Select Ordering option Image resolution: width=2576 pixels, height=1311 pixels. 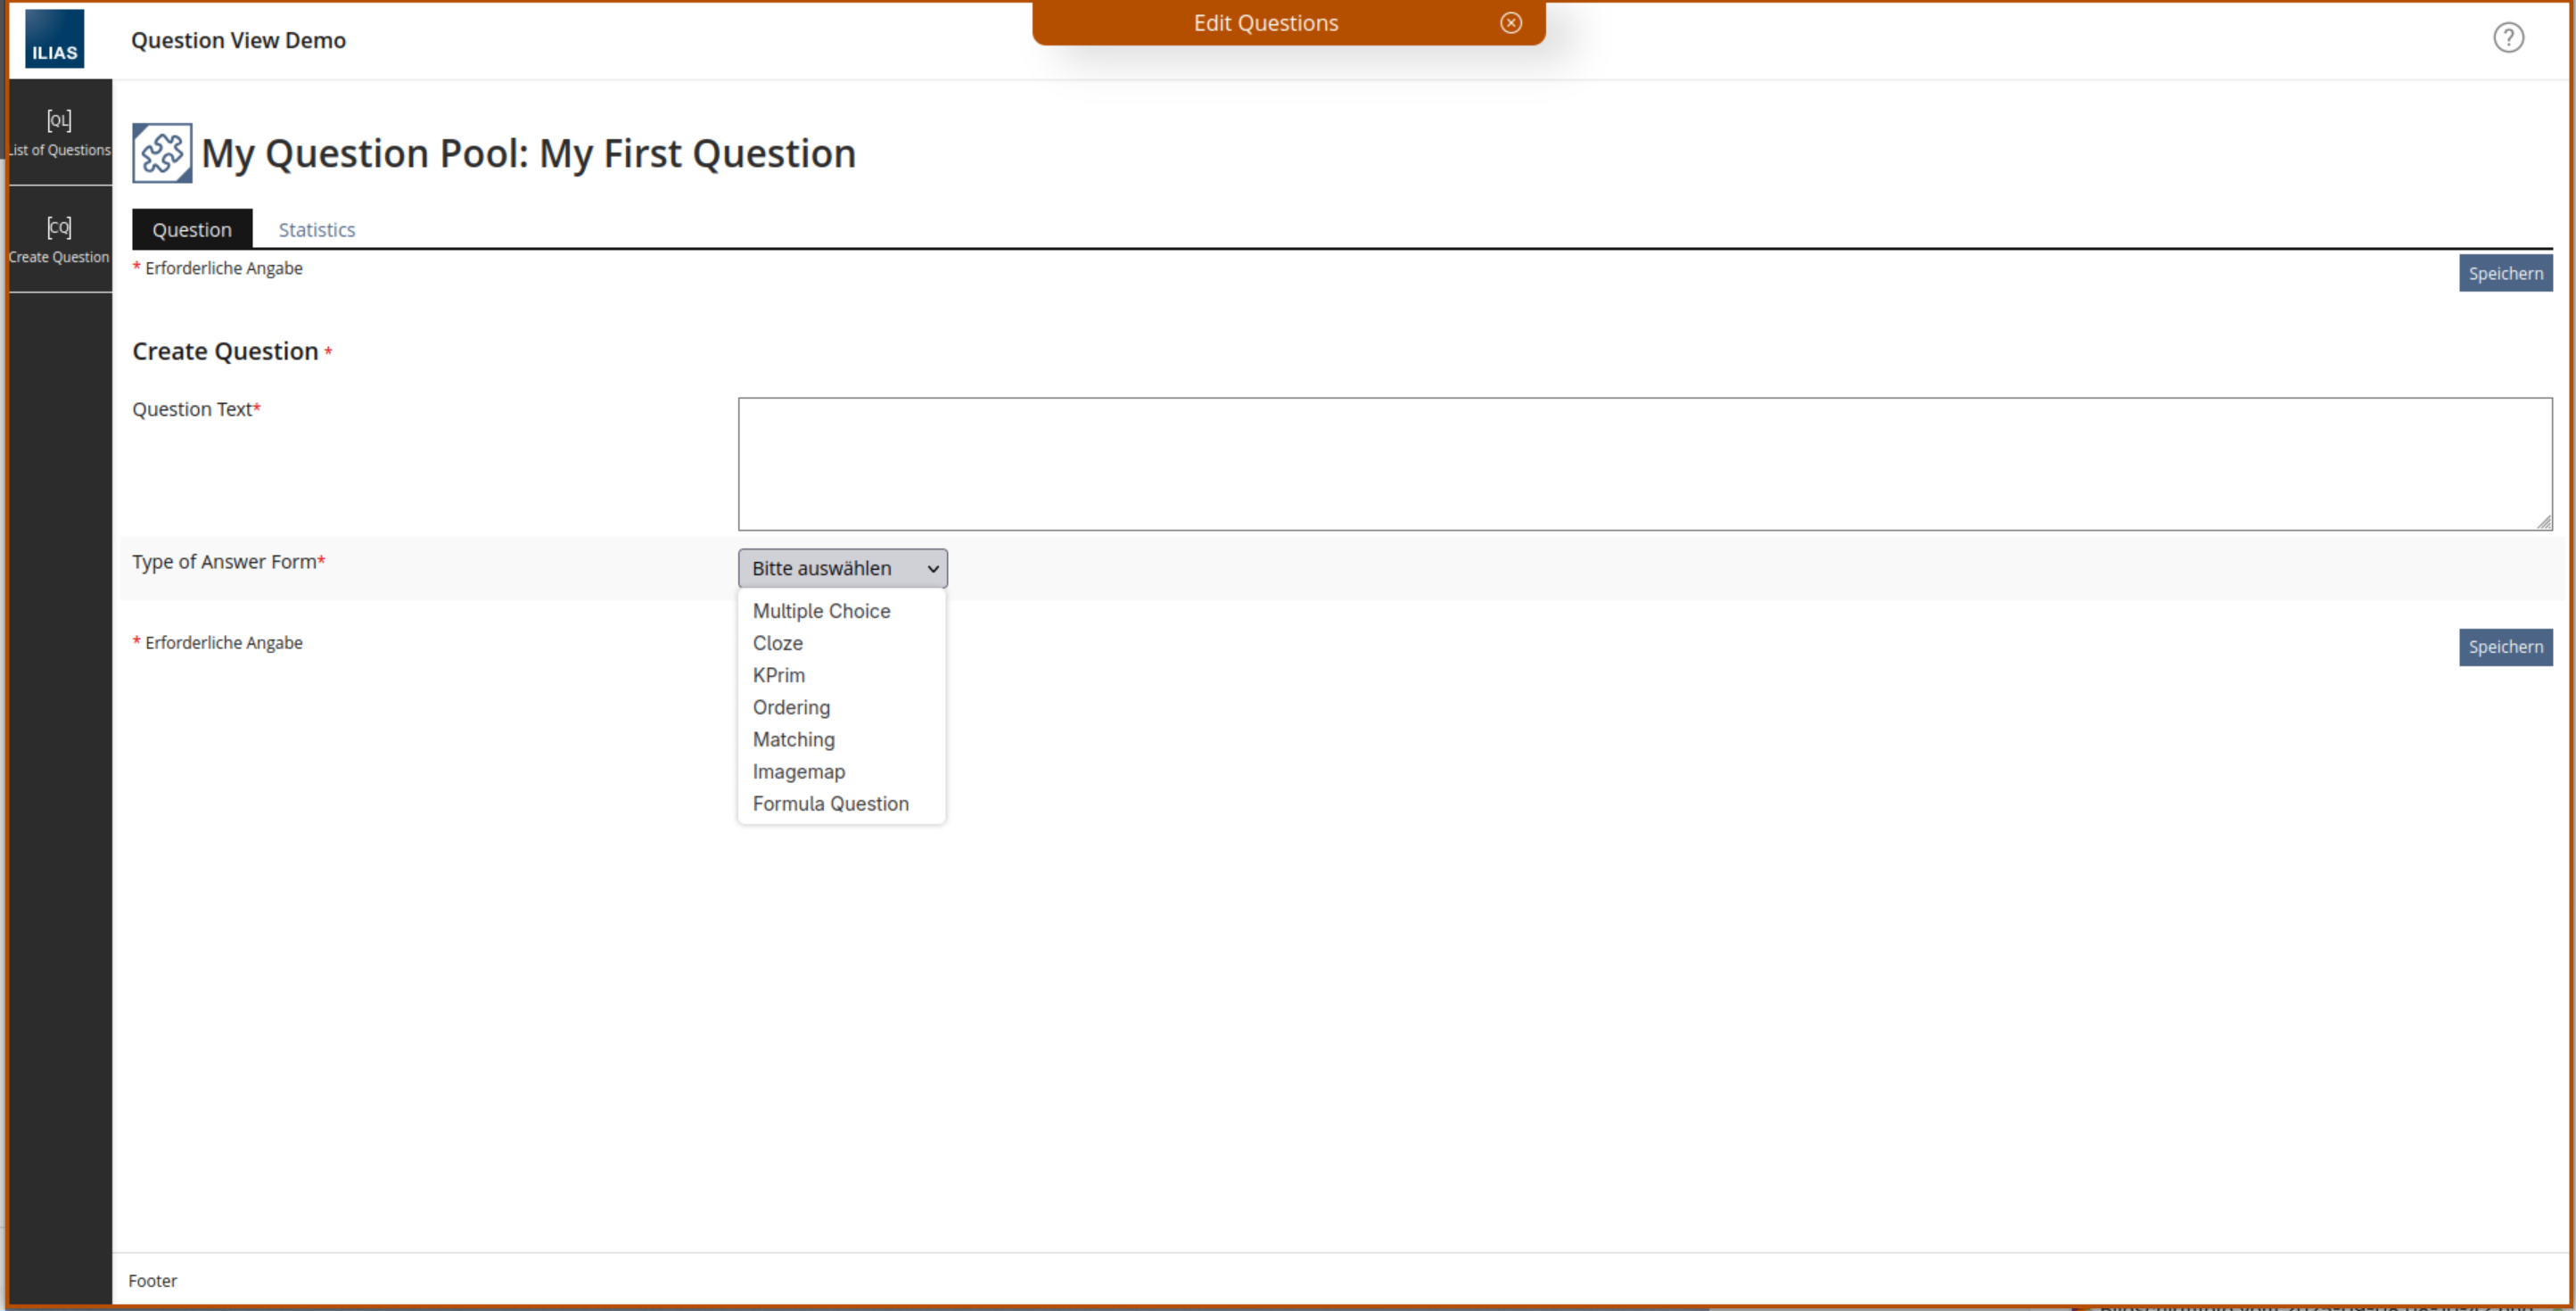791,707
